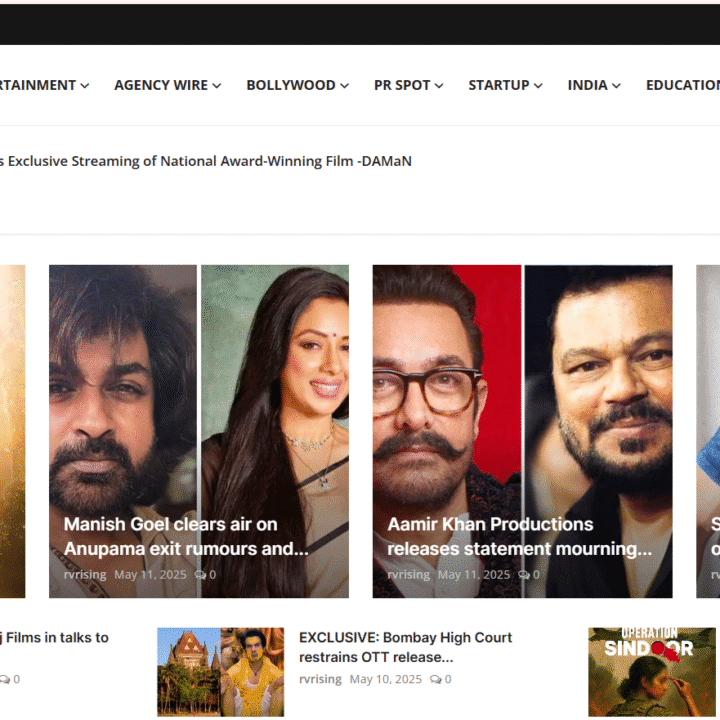The width and height of the screenshot is (720, 720).
Task: Open the Bombay High Court article thumbnail
Action: click(220, 671)
